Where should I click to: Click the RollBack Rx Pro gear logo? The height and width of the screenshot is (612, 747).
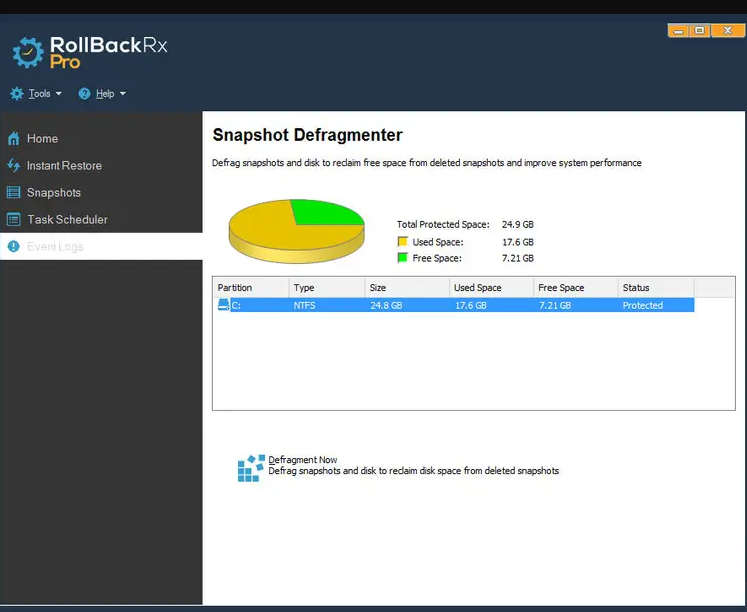[28, 52]
